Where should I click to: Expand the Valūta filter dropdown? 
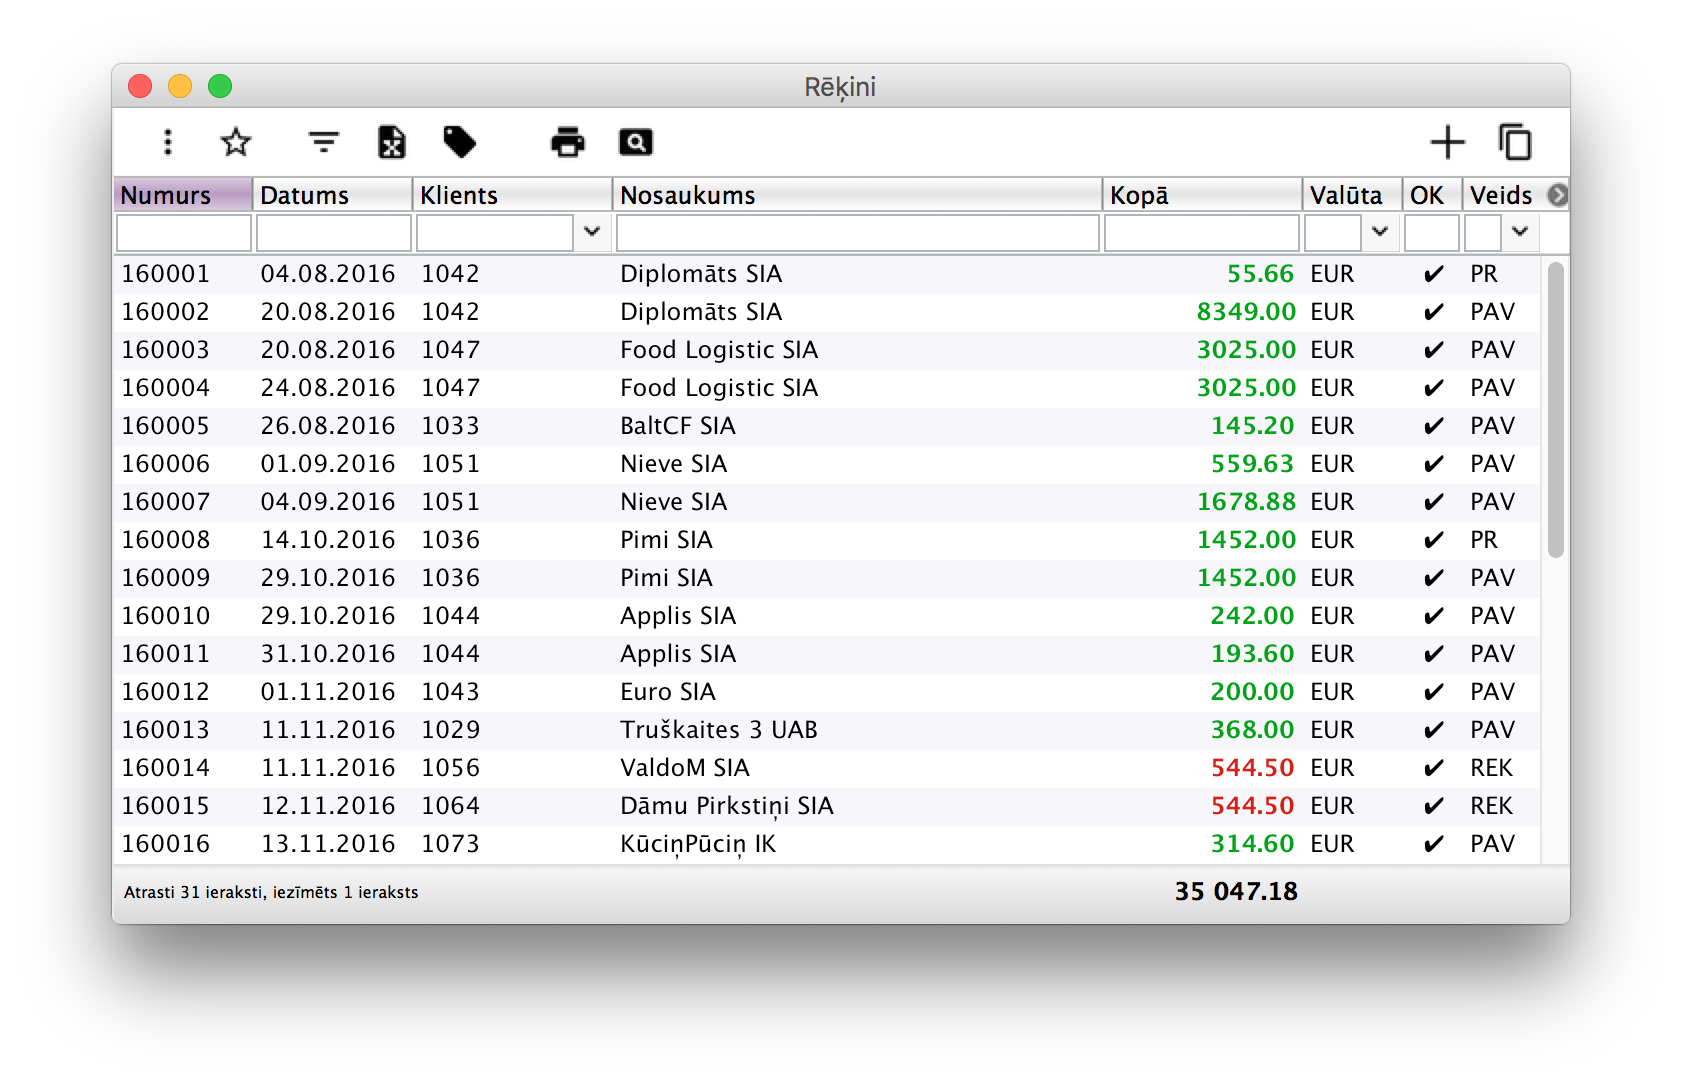click(1380, 232)
